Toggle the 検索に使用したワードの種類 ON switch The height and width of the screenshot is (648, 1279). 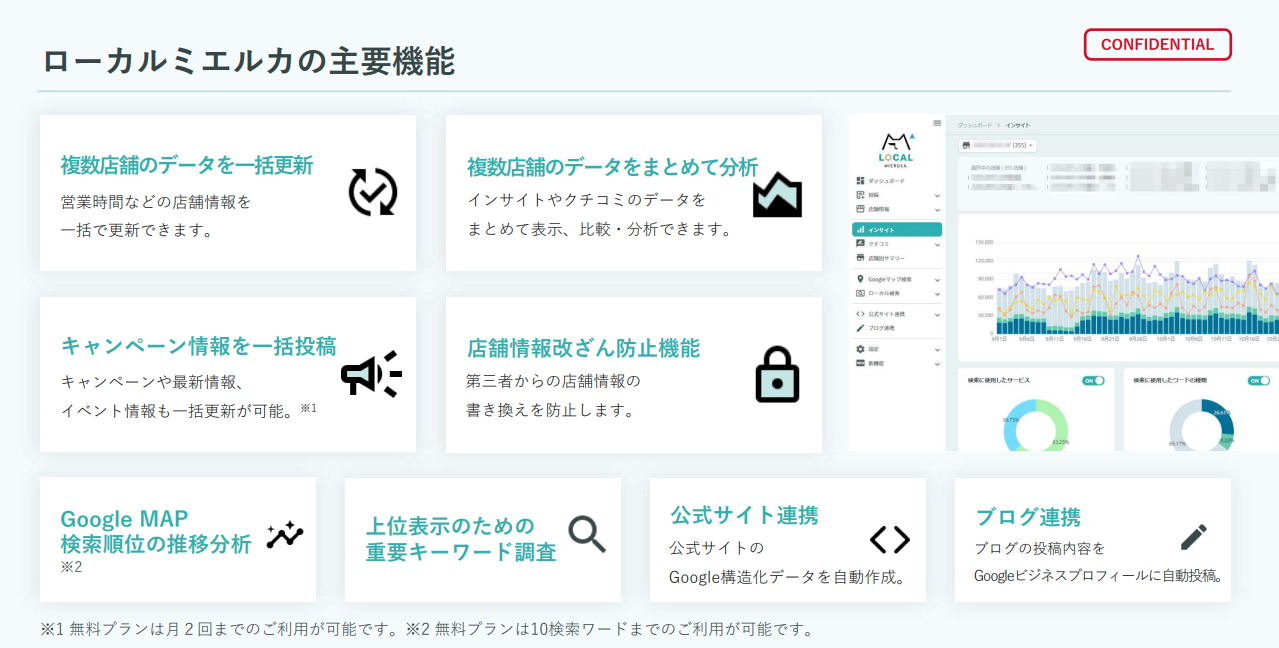(x=1258, y=380)
